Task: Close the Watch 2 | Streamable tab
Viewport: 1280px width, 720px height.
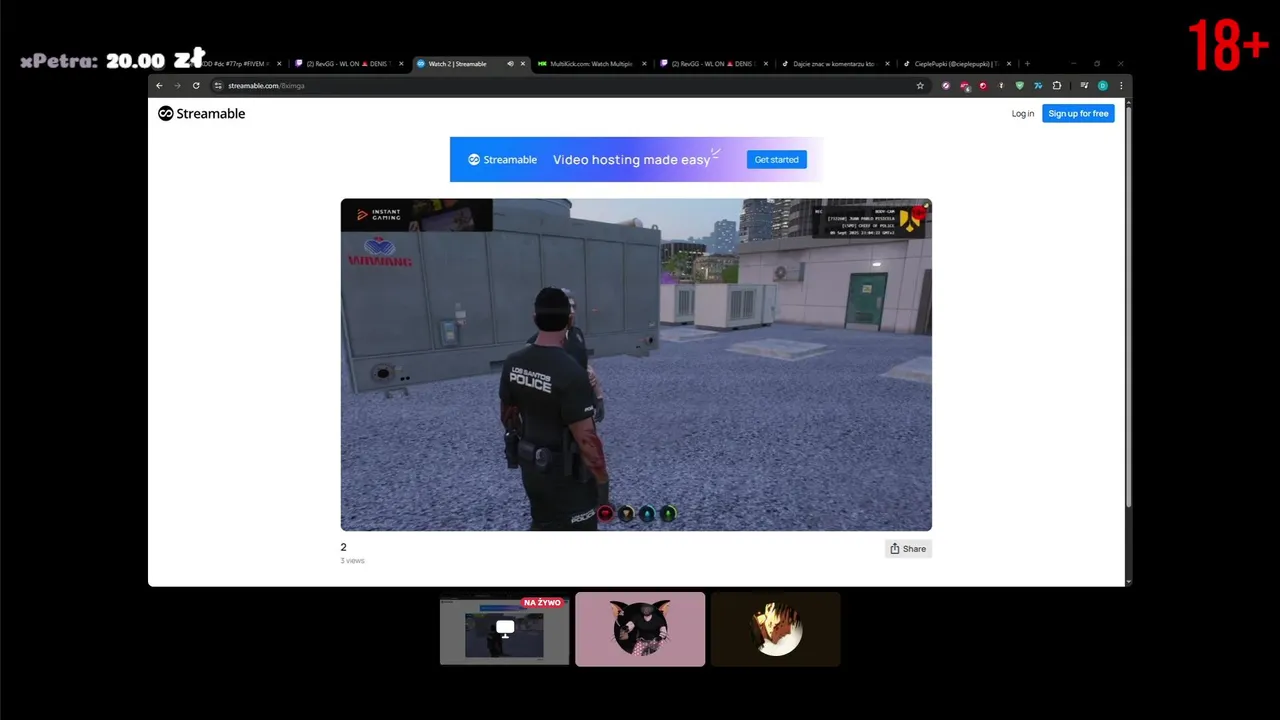Action: (x=522, y=64)
